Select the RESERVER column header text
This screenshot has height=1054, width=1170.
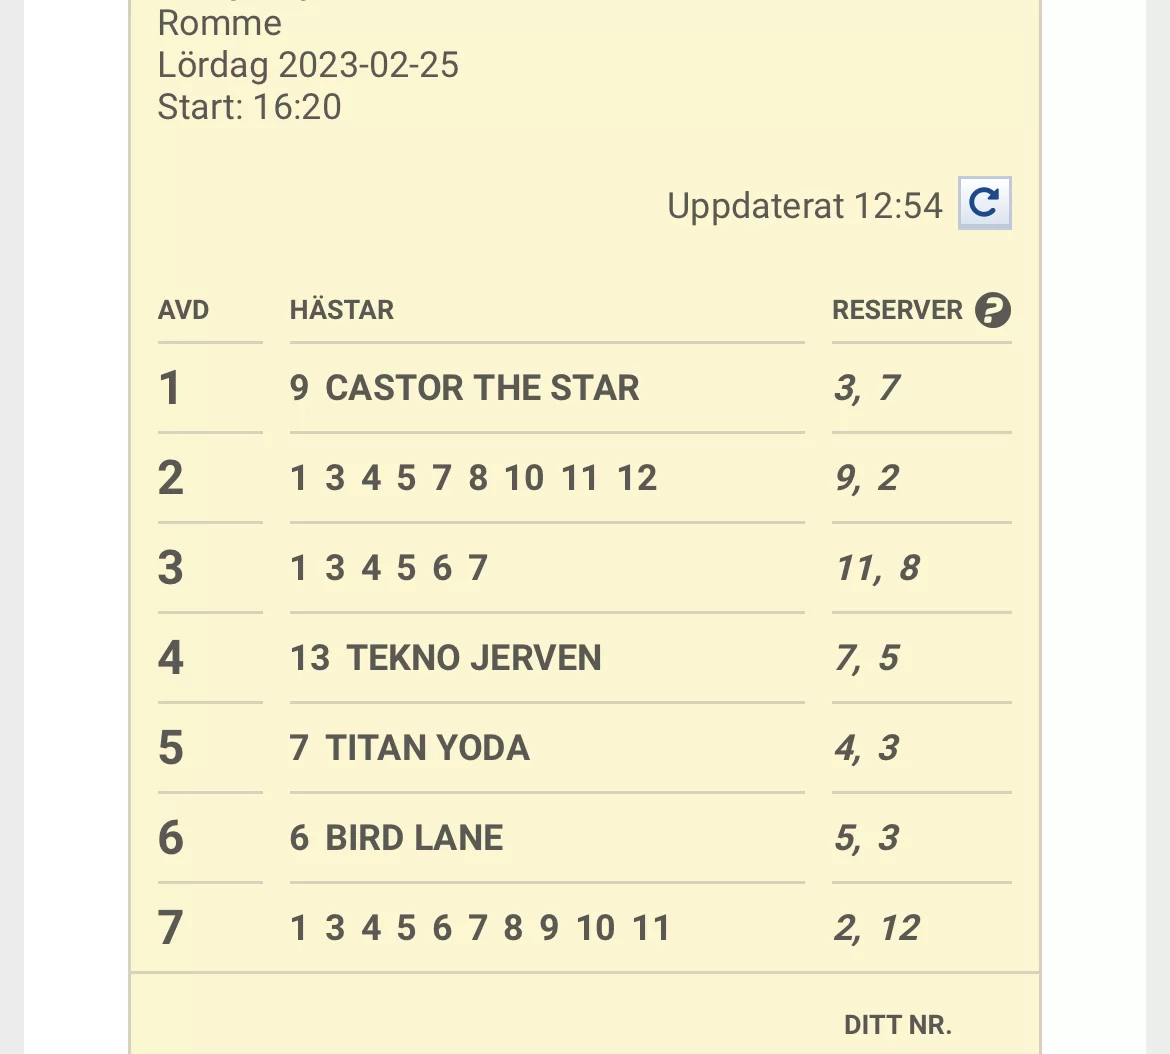pyautogui.click(x=897, y=310)
